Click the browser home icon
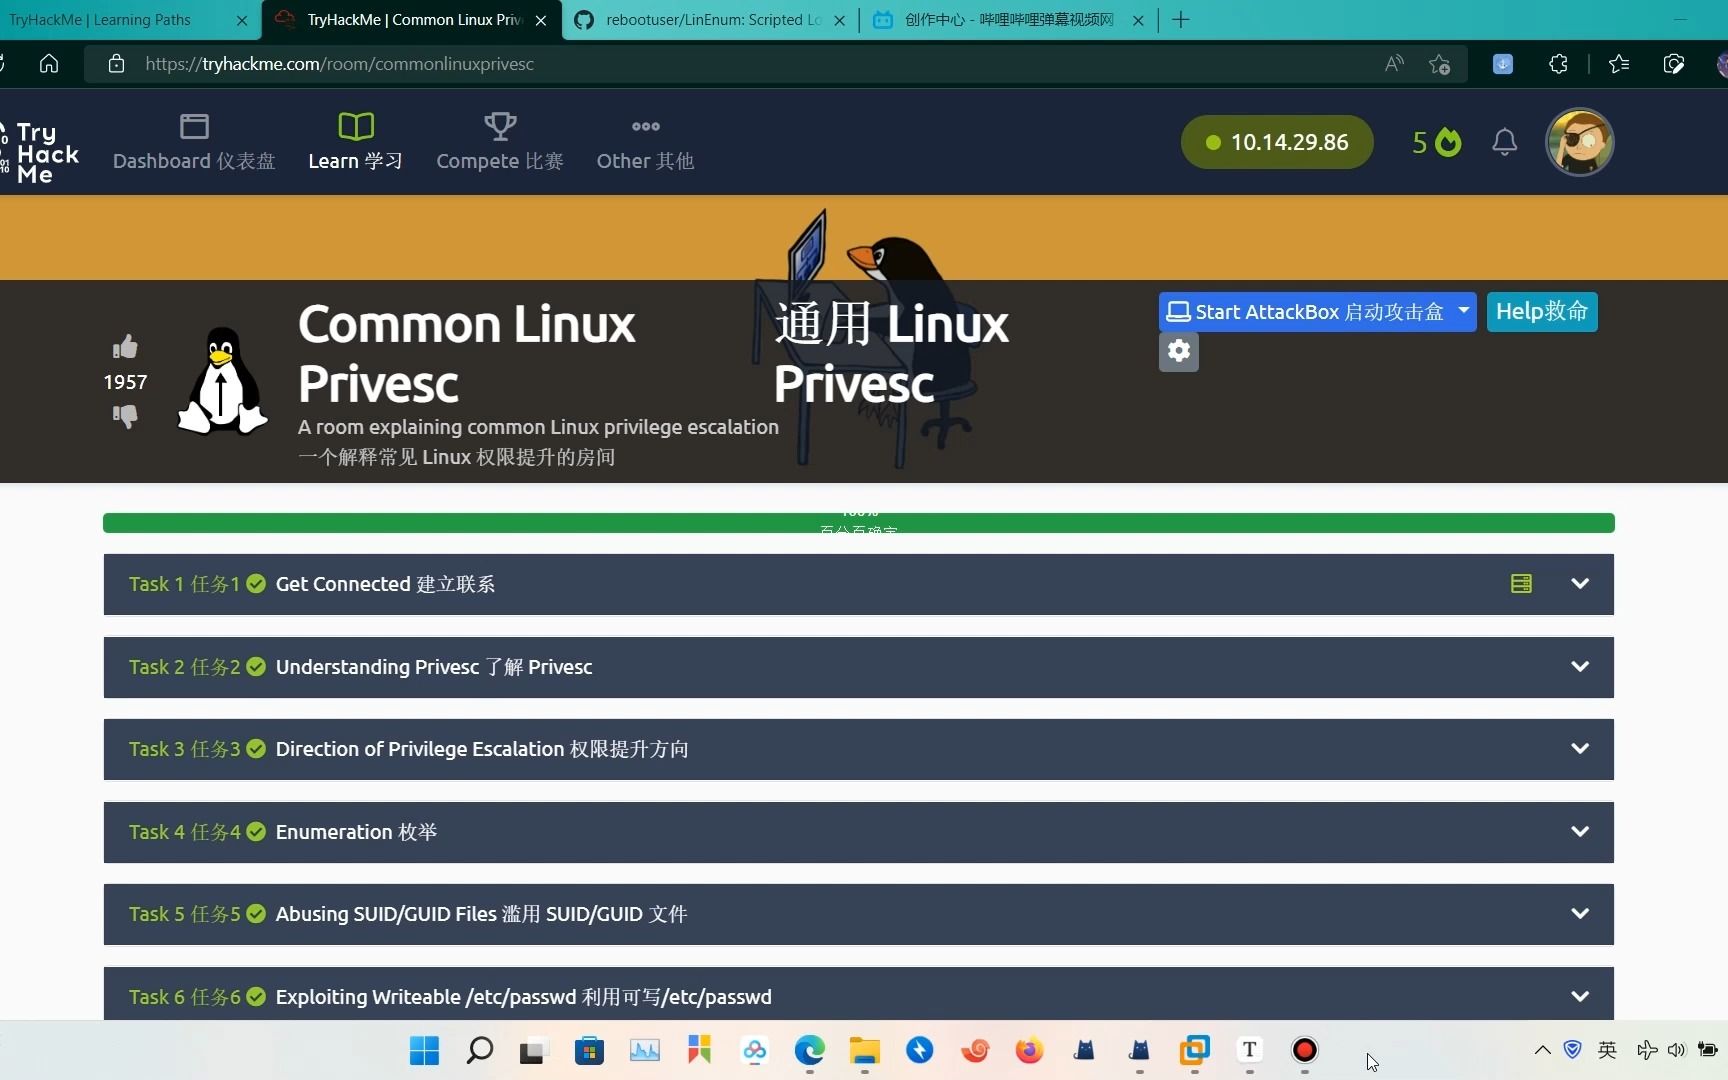Screen dimensions: 1728x1080 (x=49, y=64)
